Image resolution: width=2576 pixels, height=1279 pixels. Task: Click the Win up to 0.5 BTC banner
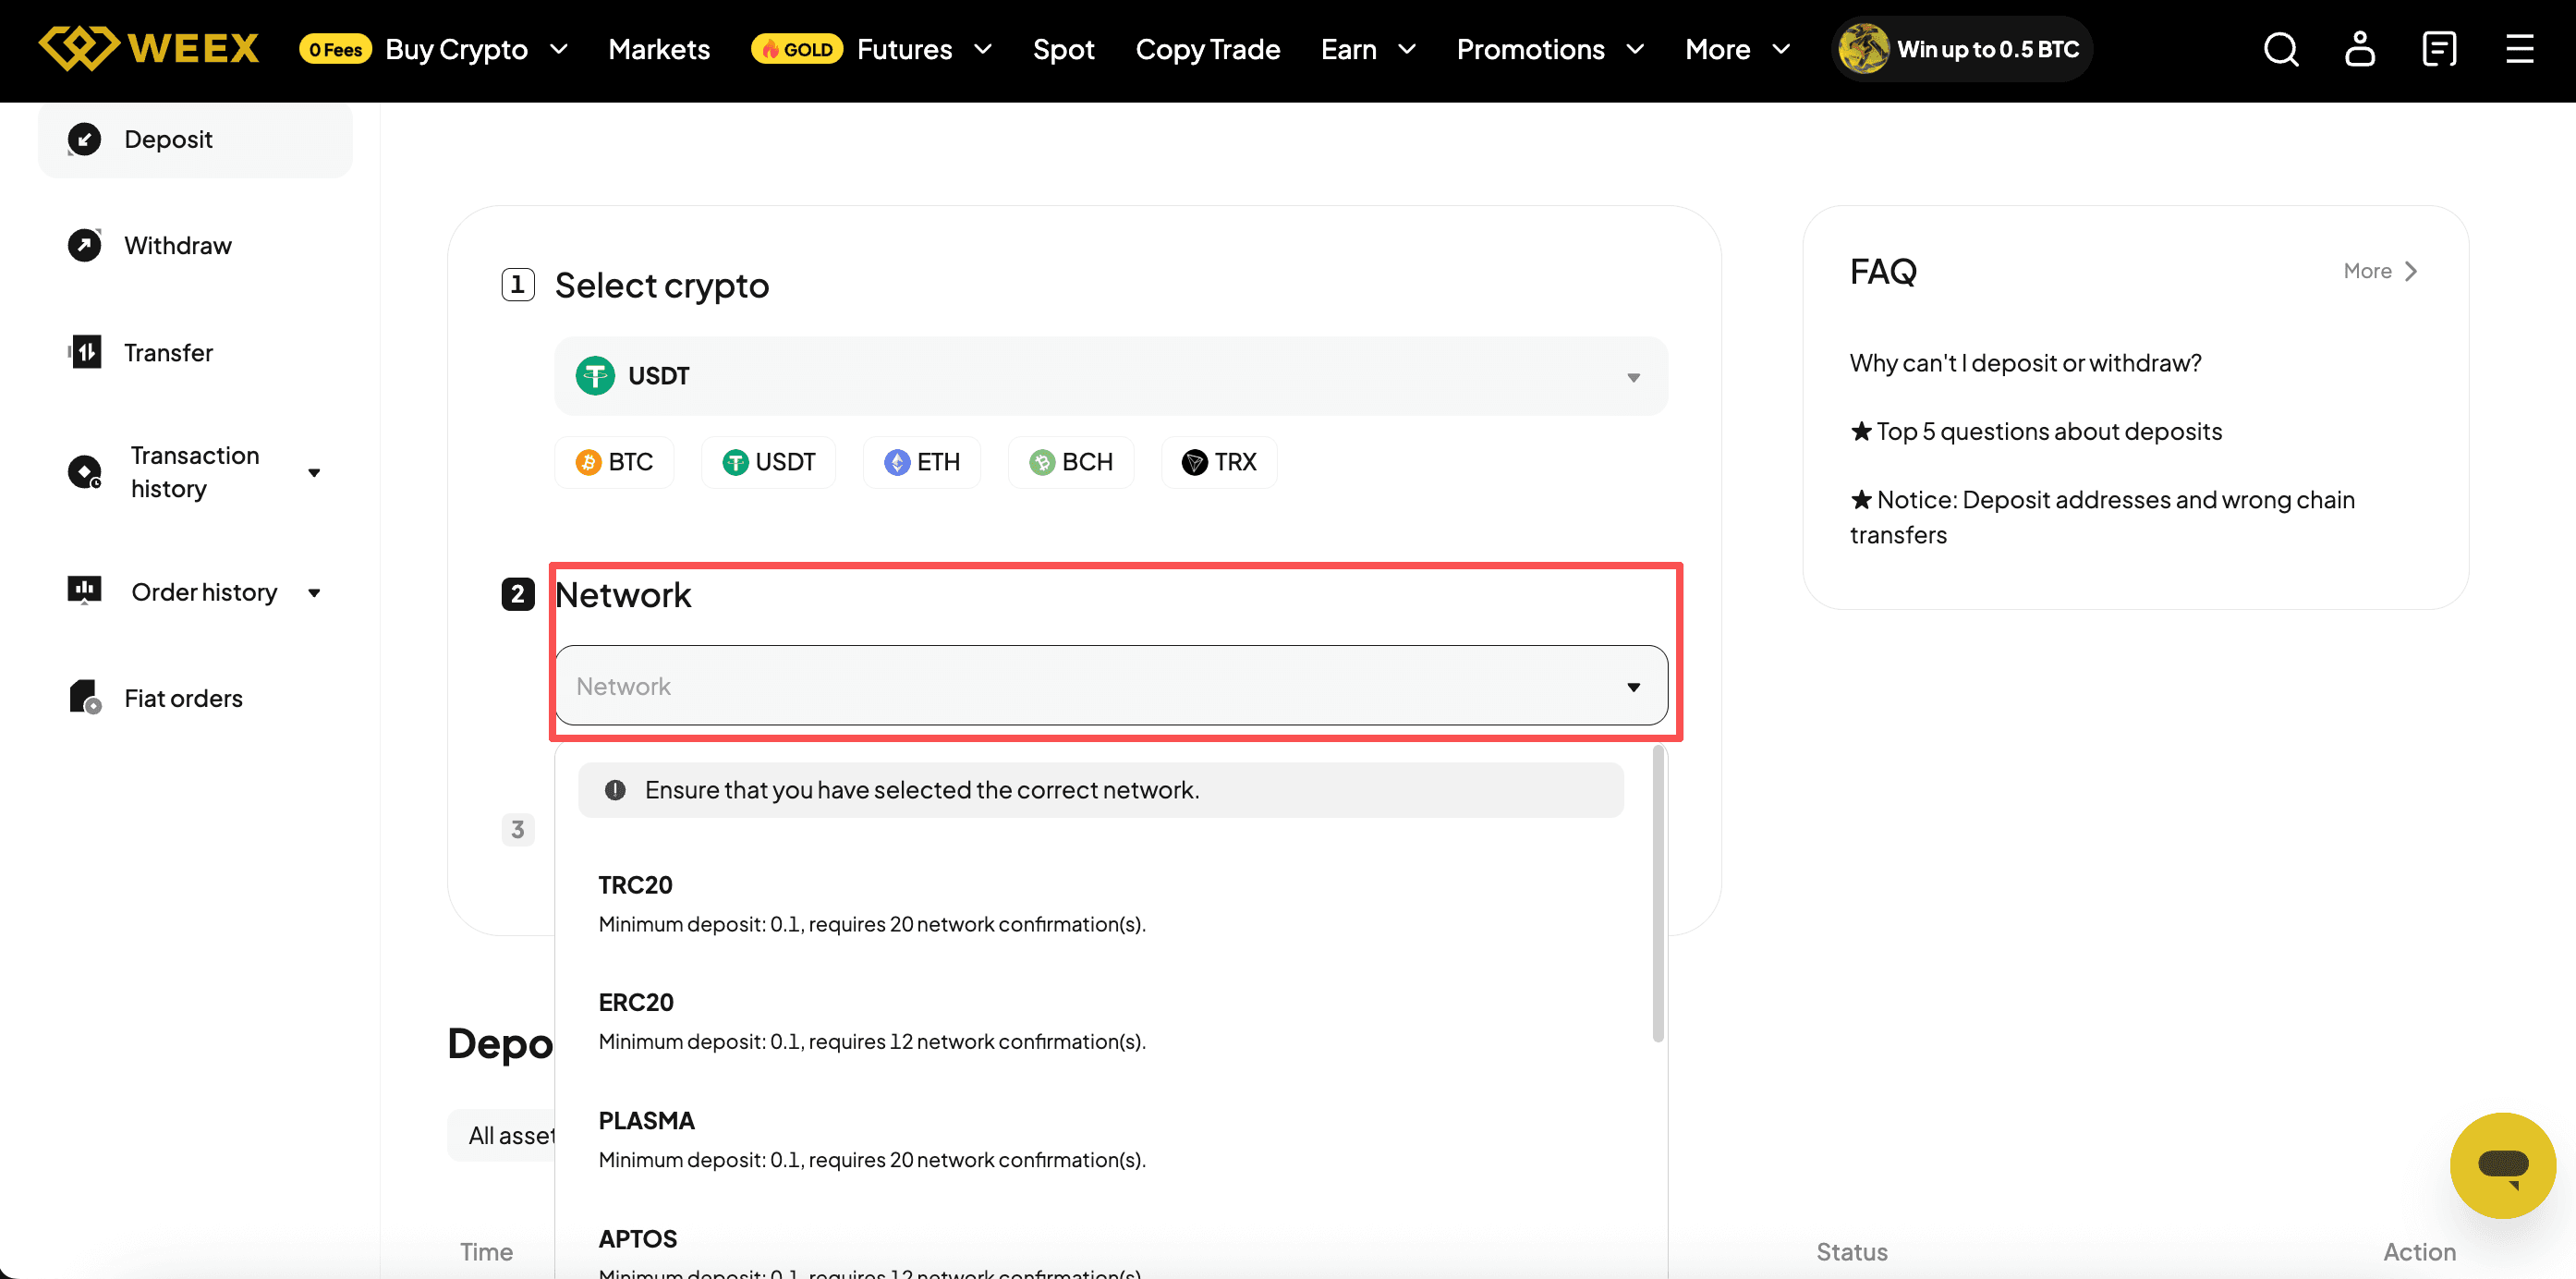(1962, 49)
